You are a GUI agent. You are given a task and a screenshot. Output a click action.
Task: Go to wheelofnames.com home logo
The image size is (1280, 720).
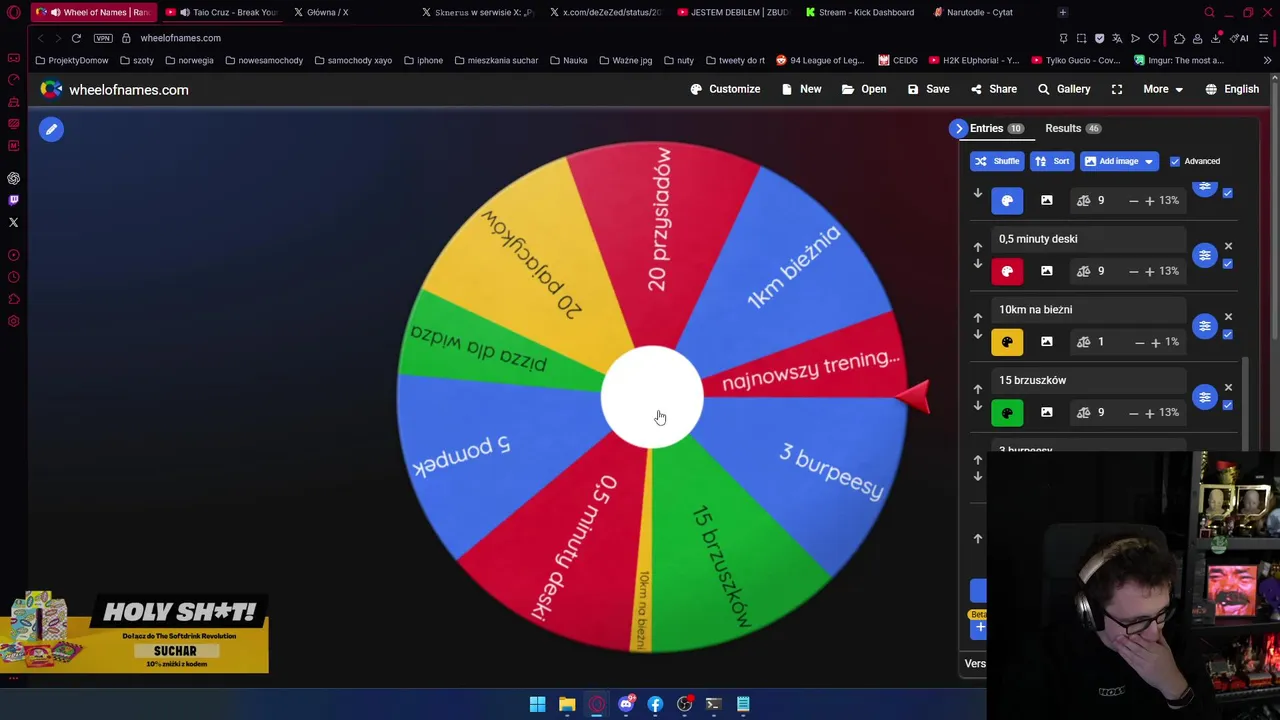click(114, 90)
